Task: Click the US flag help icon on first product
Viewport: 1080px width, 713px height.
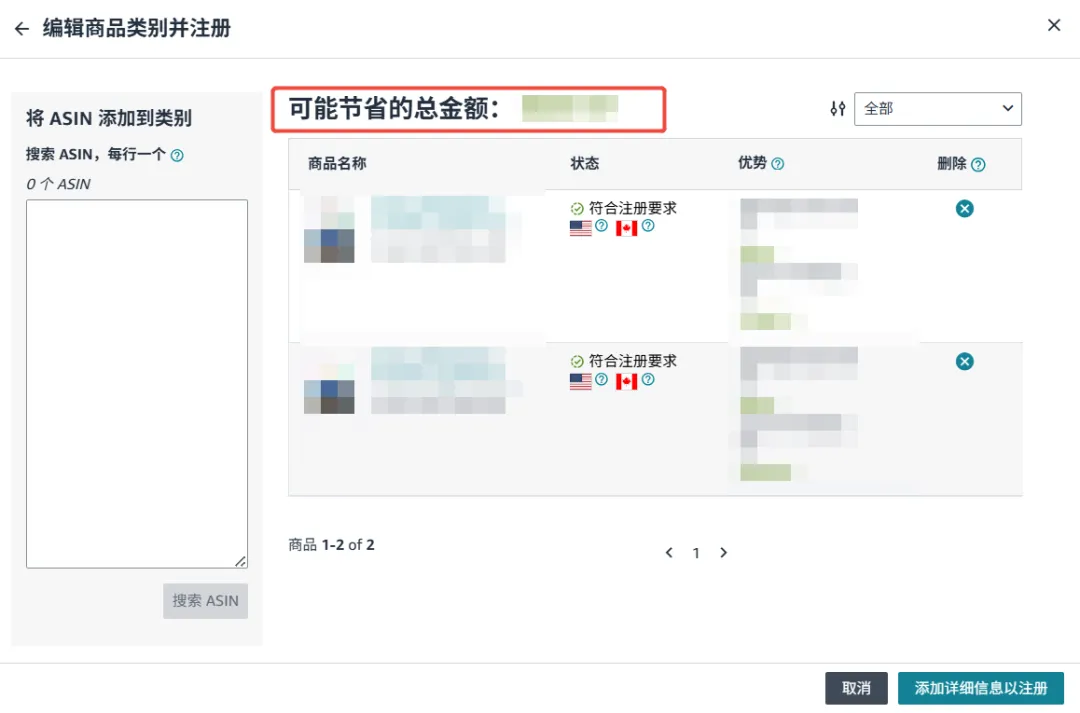Action: (601, 227)
